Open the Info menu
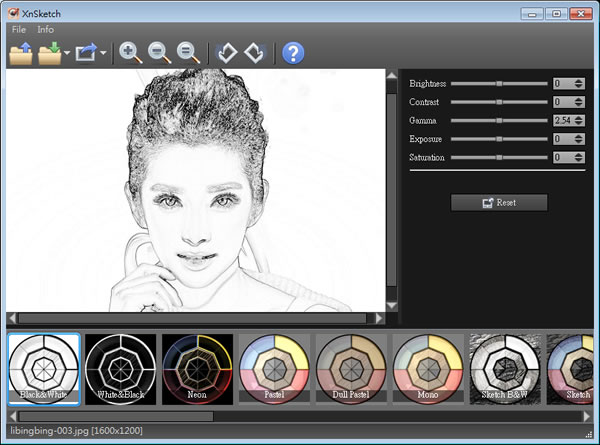Screen dimensions: 600x445 (x=46, y=29)
